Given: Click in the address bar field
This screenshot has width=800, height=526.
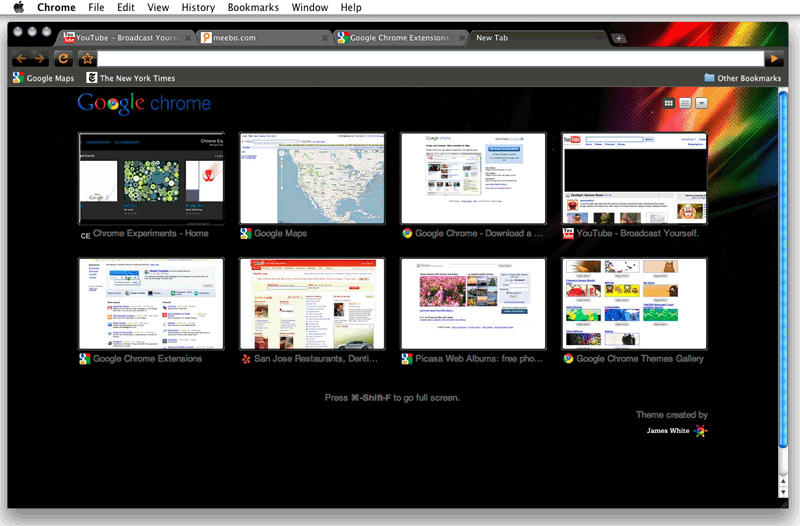Looking at the screenshot, I should click(431, 59).
